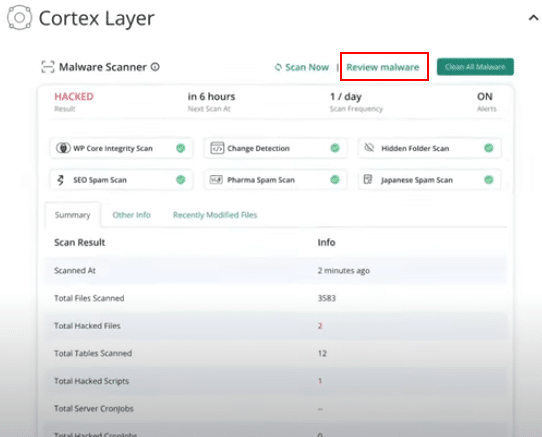Click the Pharma Spam Scan label
Viewport: 542px width, 437px height.
point(261,180)
